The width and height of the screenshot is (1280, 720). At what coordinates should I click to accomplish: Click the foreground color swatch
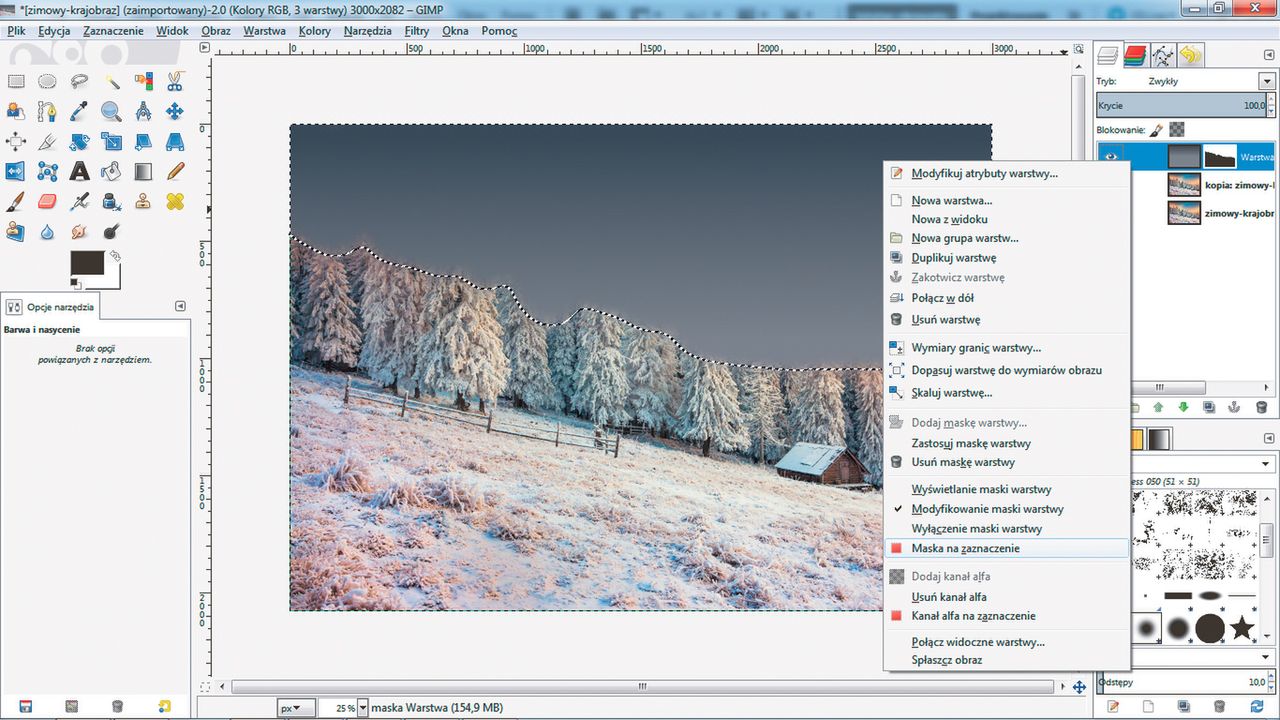[87, 263]
